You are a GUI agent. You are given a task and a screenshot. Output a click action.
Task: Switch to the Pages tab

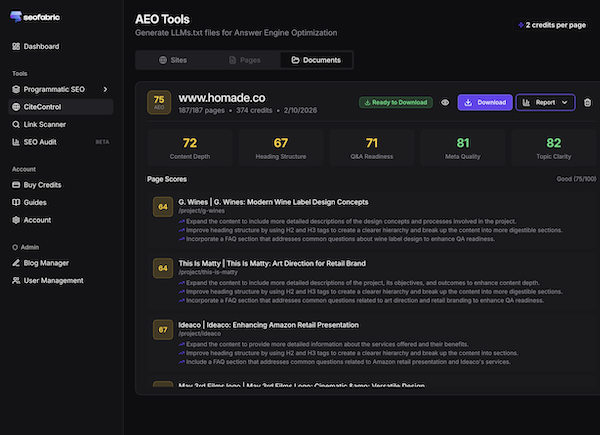click(x=244, y=60)
